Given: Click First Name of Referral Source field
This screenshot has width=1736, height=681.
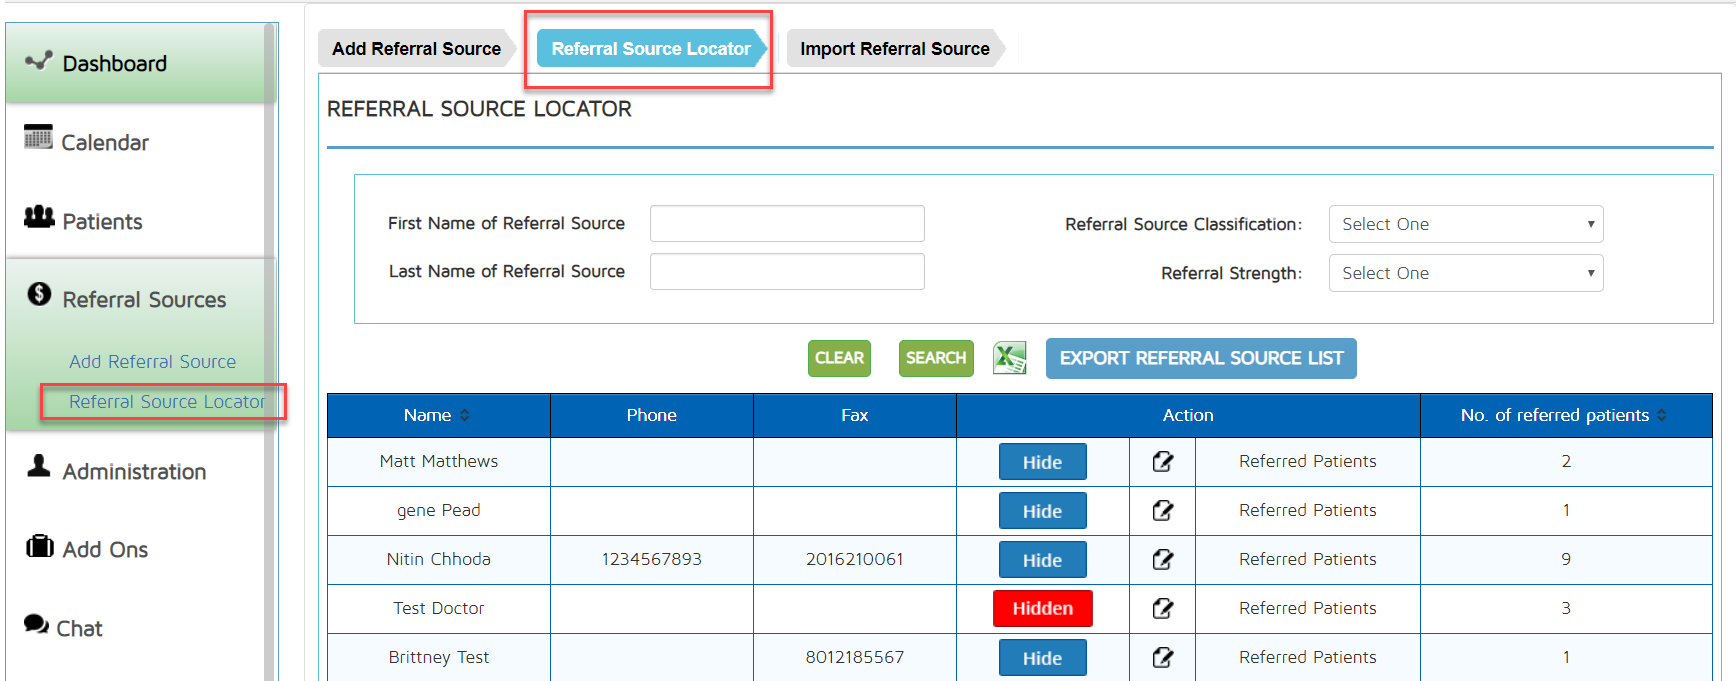Looking at the screenshot, I should [x=787, y=224].
